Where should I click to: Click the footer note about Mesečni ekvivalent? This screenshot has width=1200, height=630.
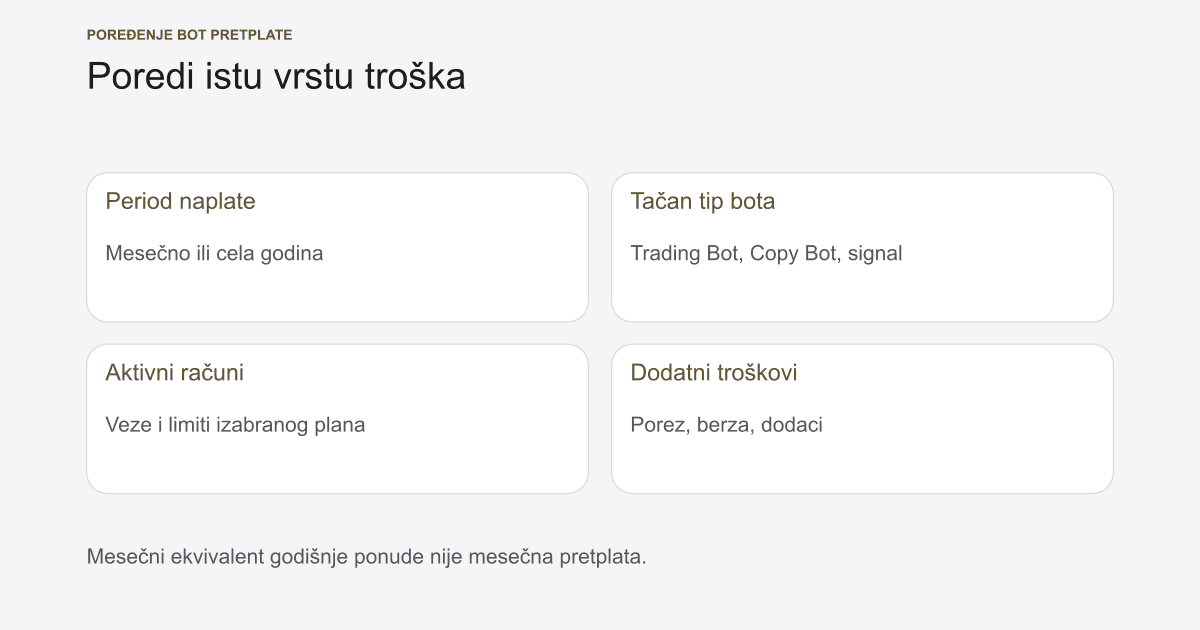click(367, 556)
